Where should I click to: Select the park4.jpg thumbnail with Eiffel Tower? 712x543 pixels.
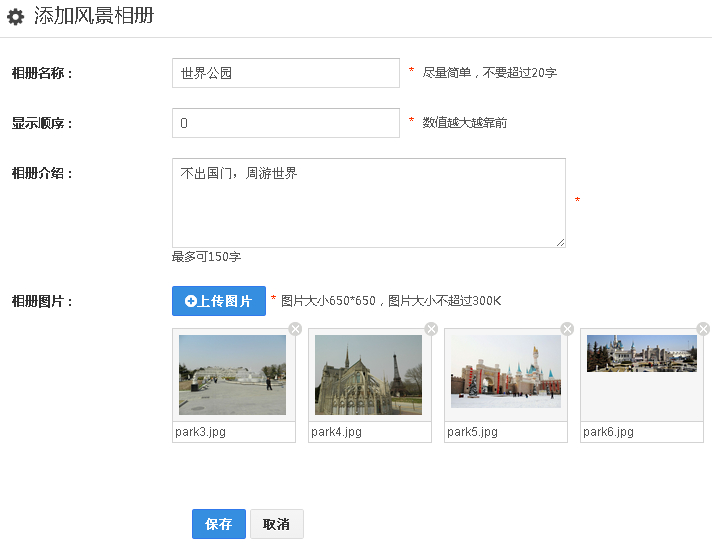368,375
